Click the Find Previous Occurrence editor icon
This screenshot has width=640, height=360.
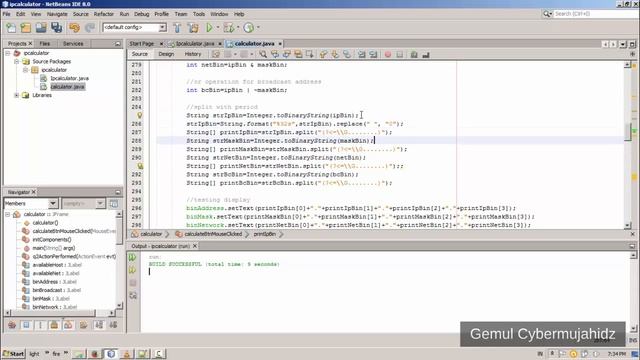click(x=275, y=54)
